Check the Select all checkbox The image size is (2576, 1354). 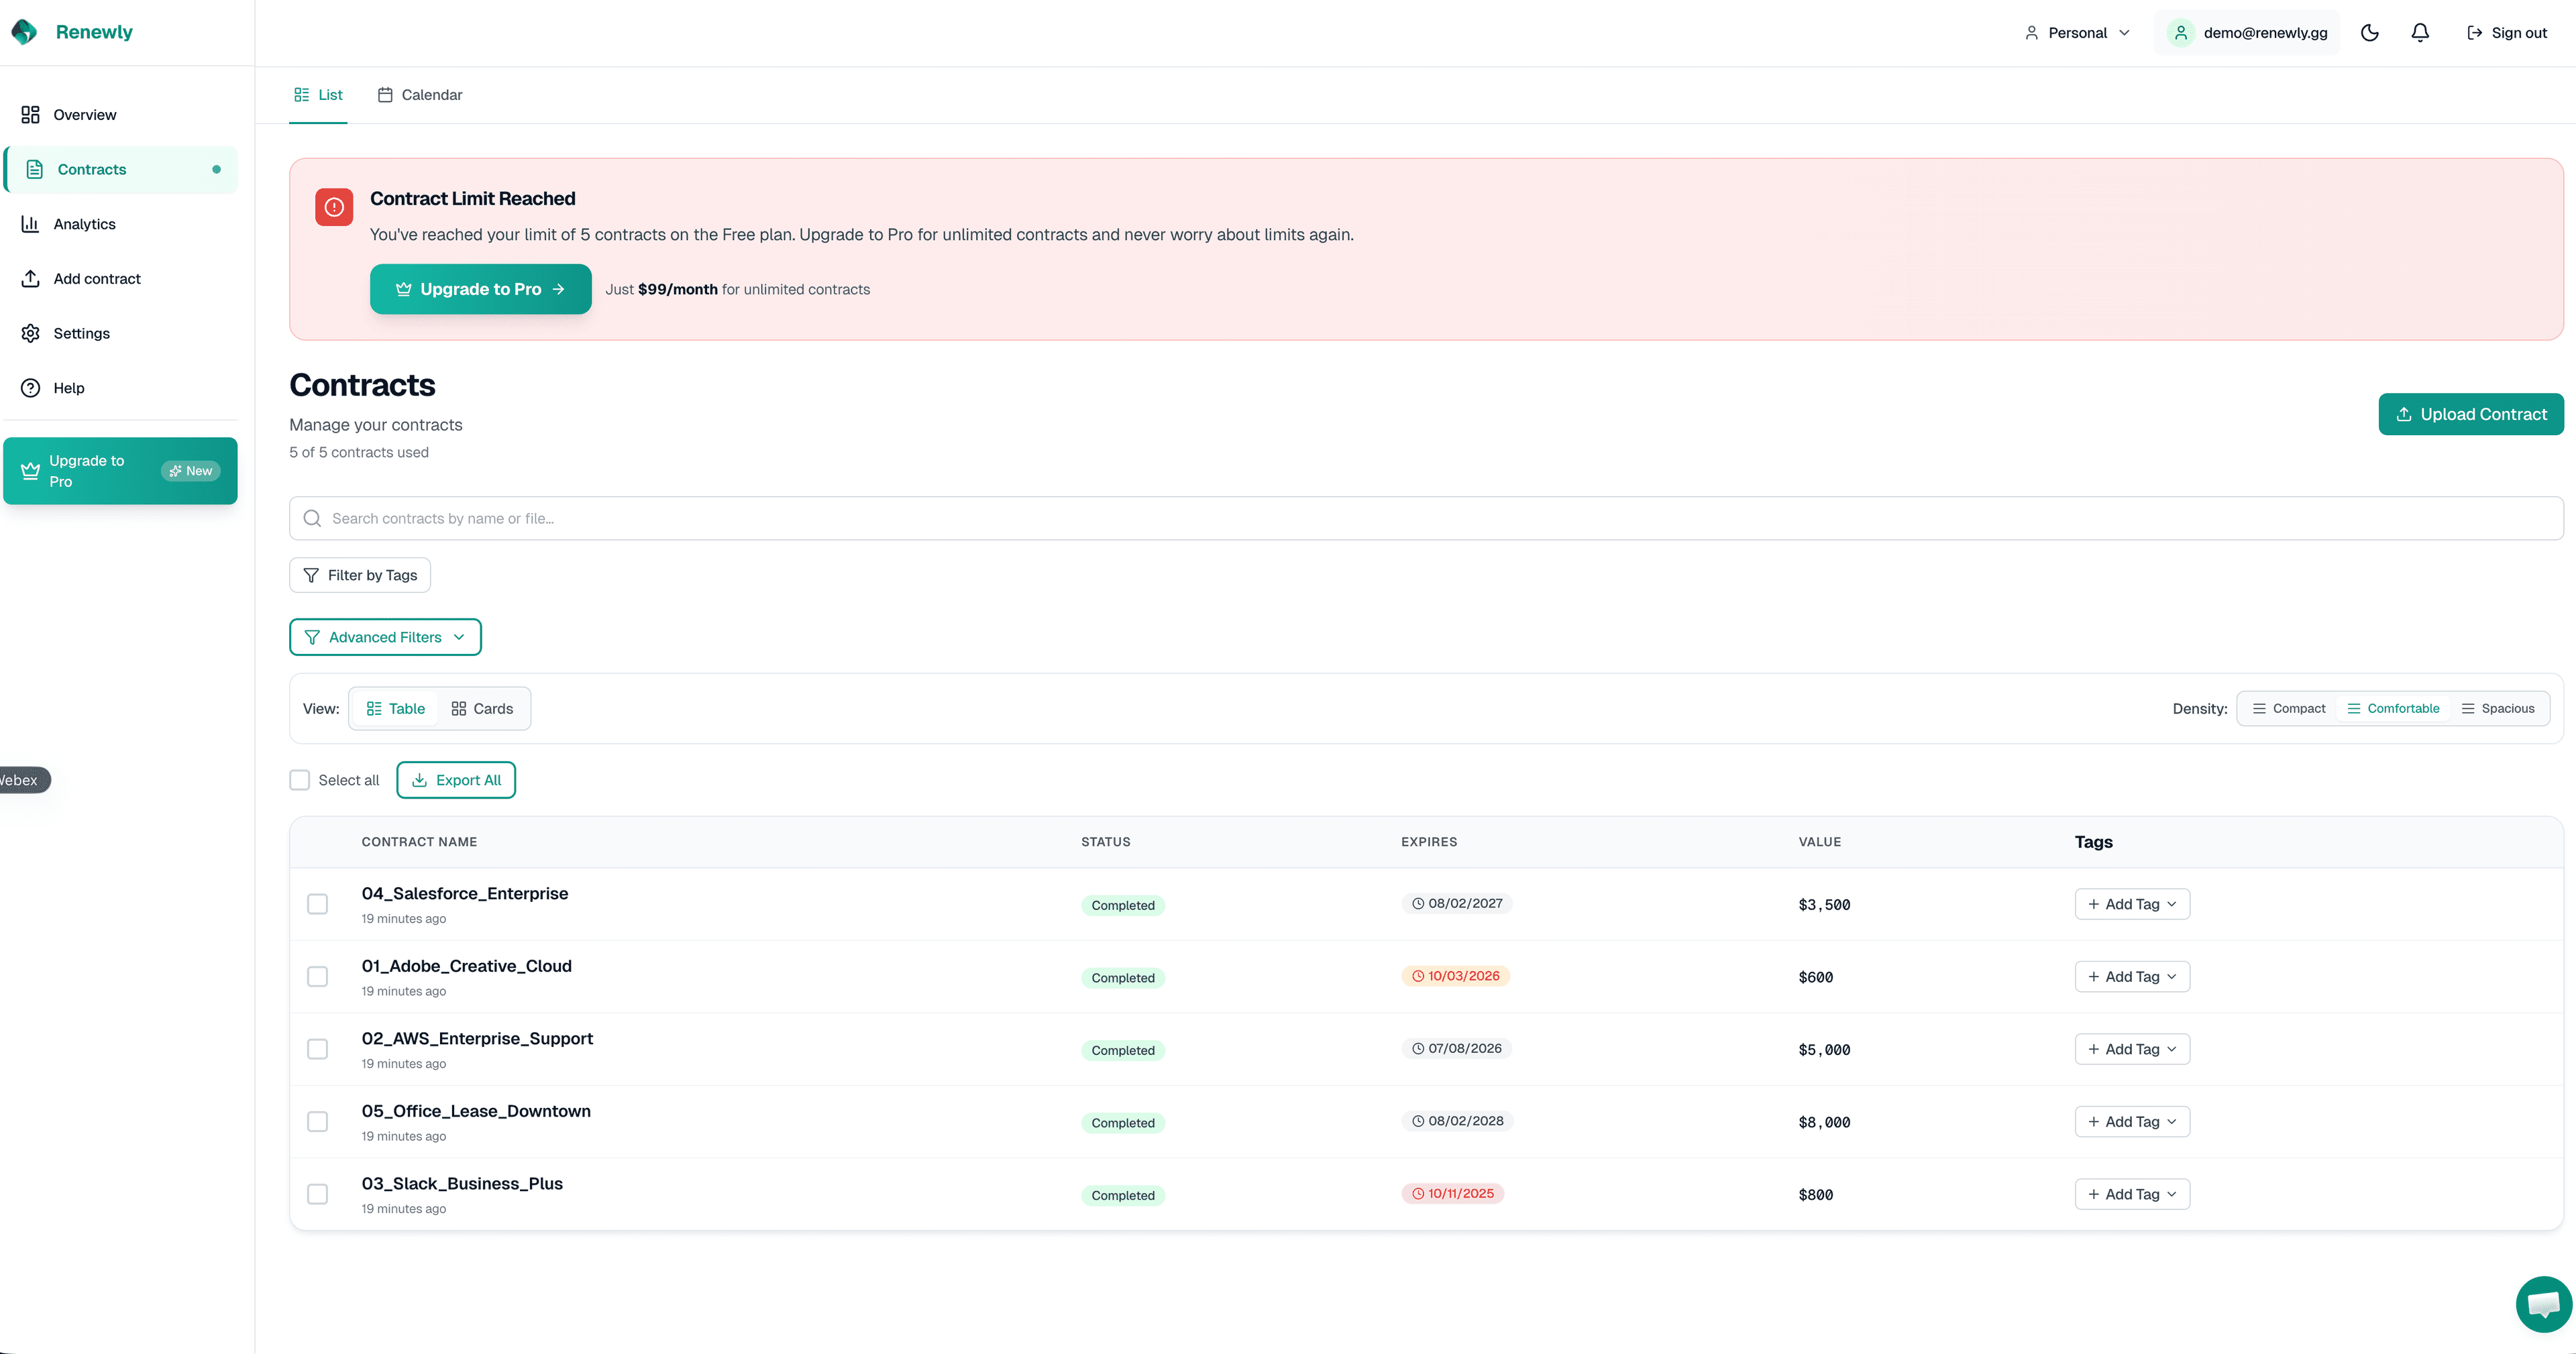coord(299,780)
